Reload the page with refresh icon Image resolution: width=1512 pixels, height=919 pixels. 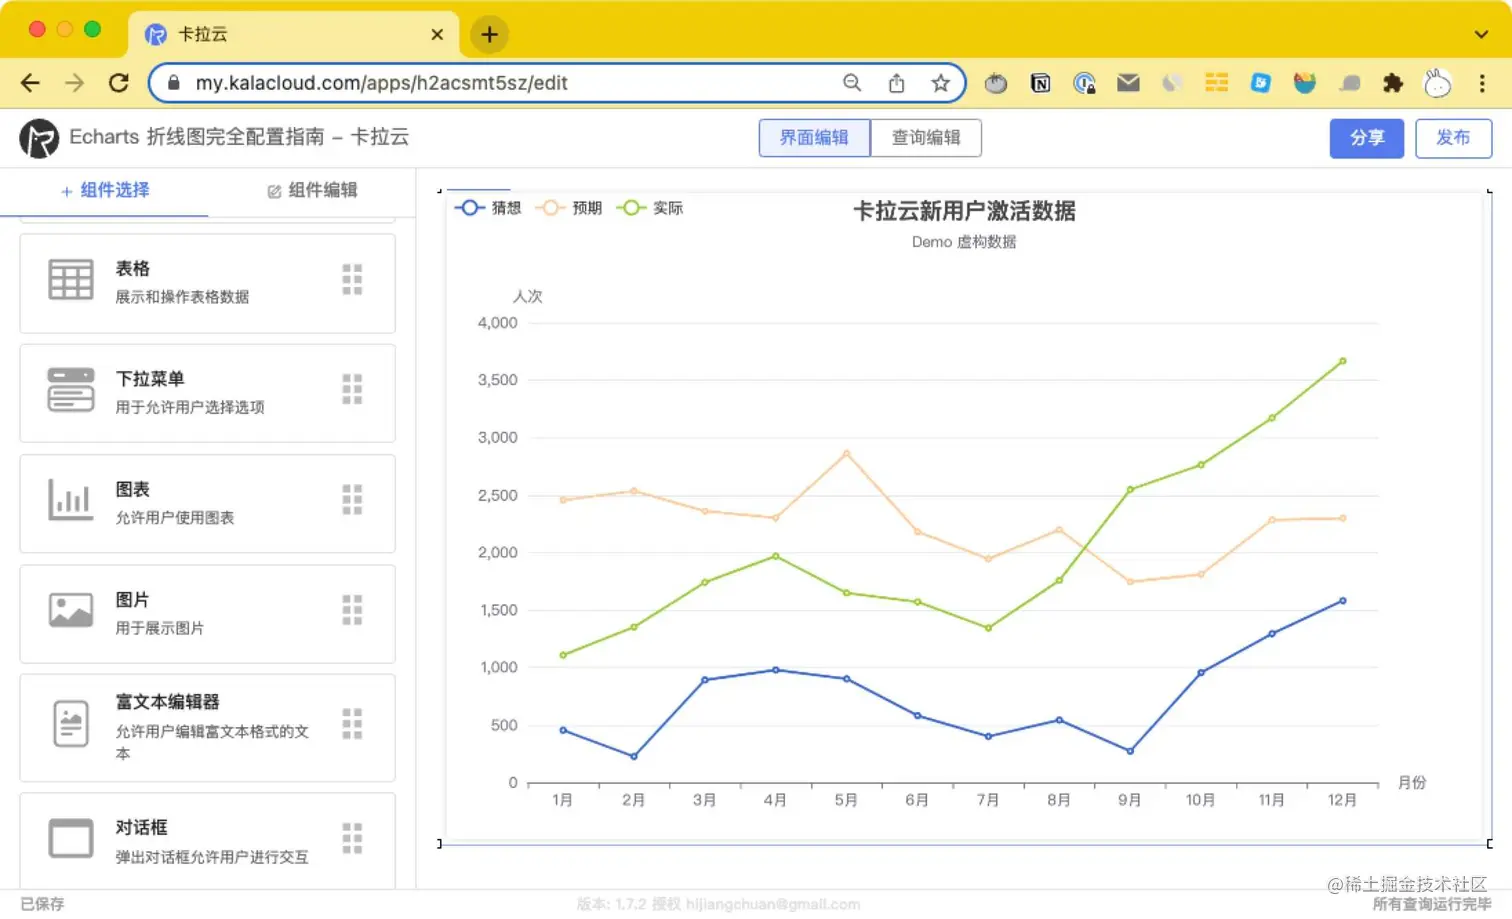119,83
